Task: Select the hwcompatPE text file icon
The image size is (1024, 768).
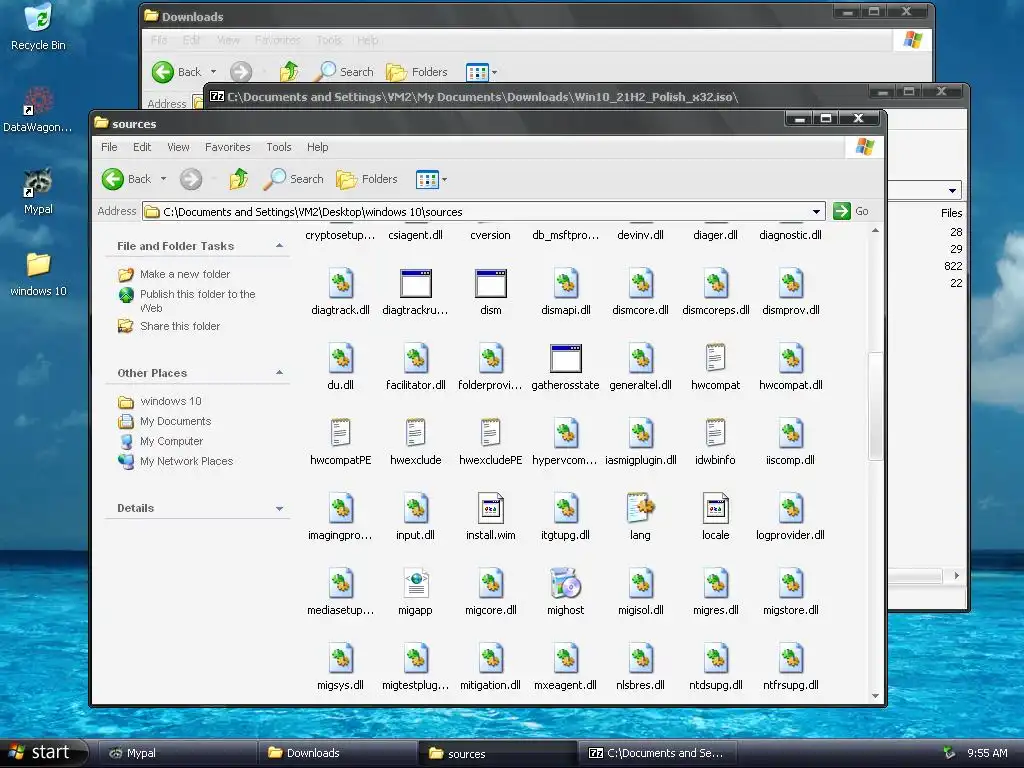Action: (x=340, y=433)
